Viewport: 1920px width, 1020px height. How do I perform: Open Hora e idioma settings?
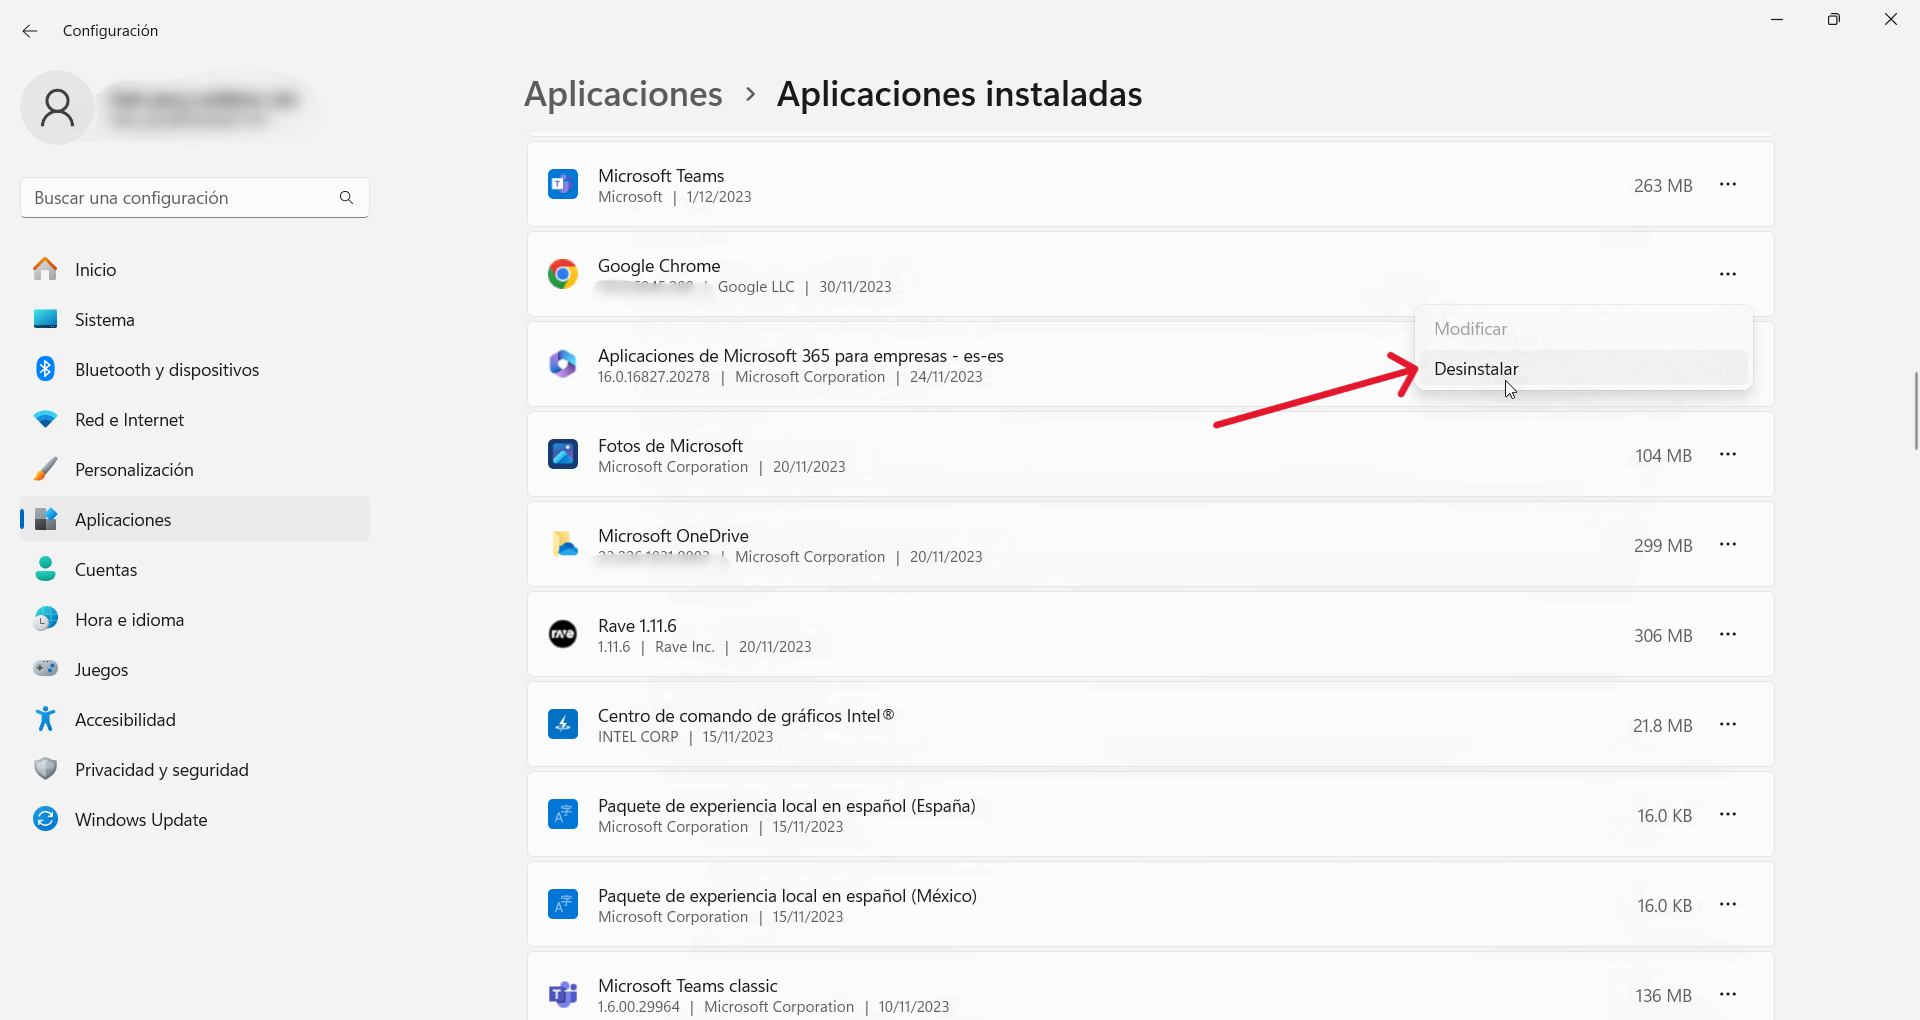pyautogui.click(x=195, y=619)
